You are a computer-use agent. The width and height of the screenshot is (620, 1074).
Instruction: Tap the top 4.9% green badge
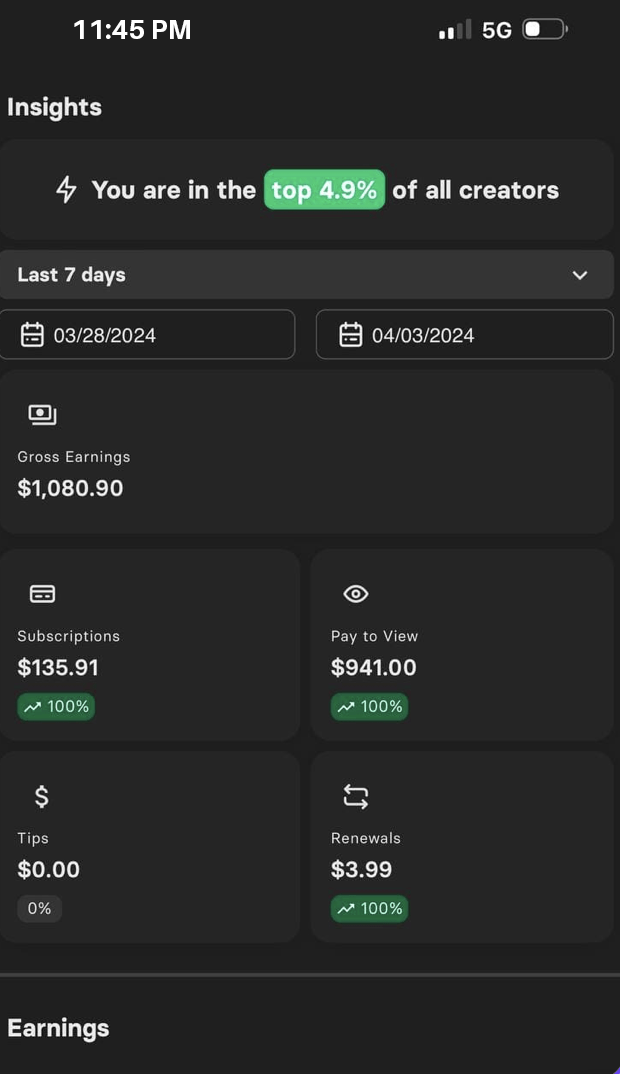tap(324, 190)
